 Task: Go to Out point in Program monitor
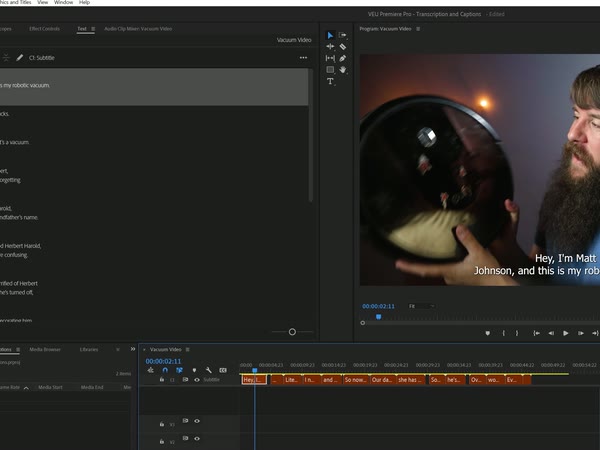point(595,333)
